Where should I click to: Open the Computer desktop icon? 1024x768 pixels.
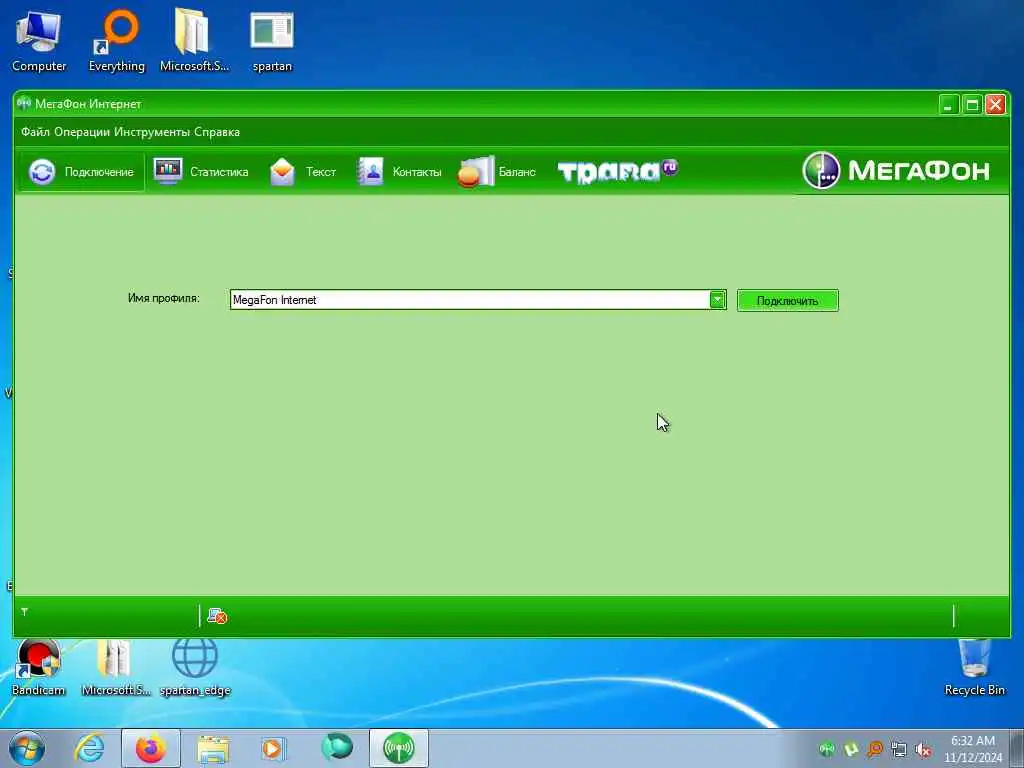coord(39,42)
